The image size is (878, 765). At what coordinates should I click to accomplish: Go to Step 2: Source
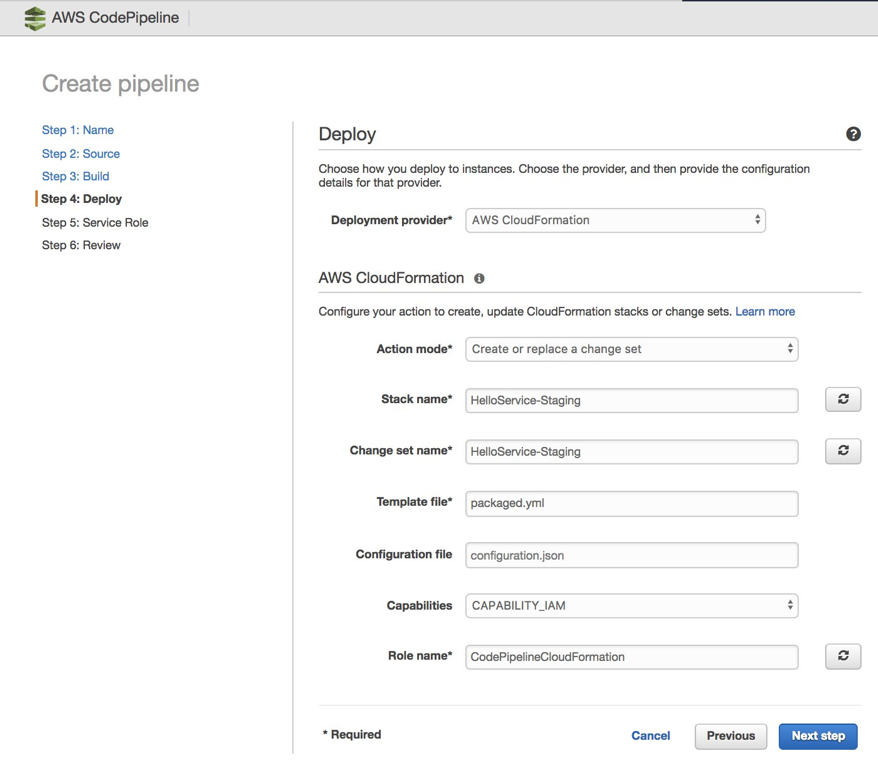tap(81, 154)
